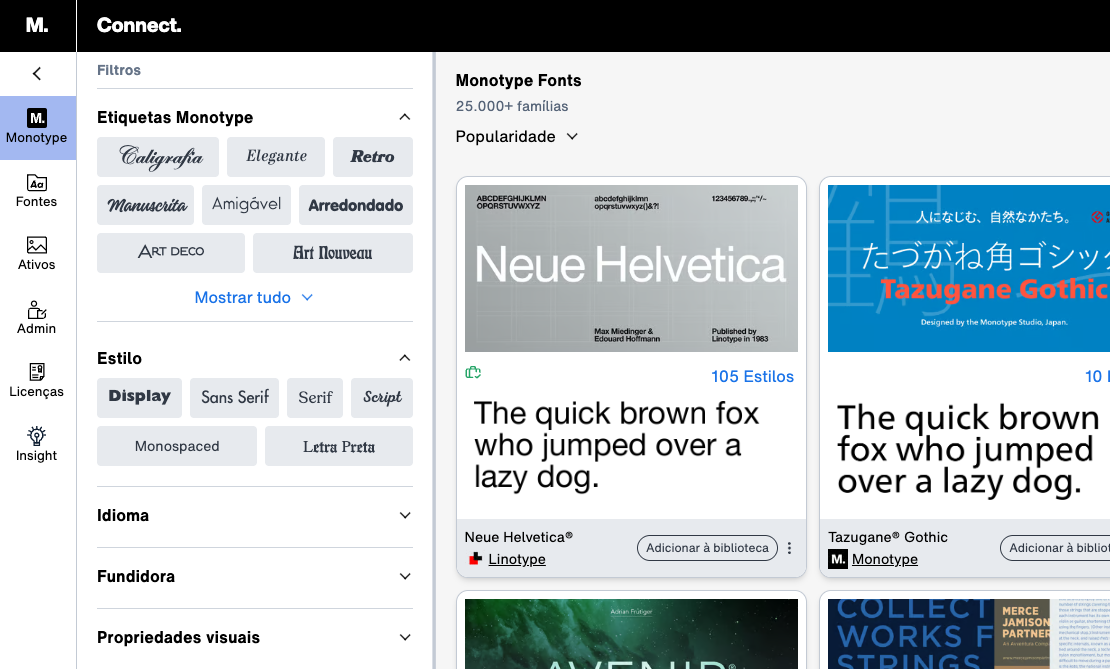Expand the Fundidora filter section

pos(254,577)
